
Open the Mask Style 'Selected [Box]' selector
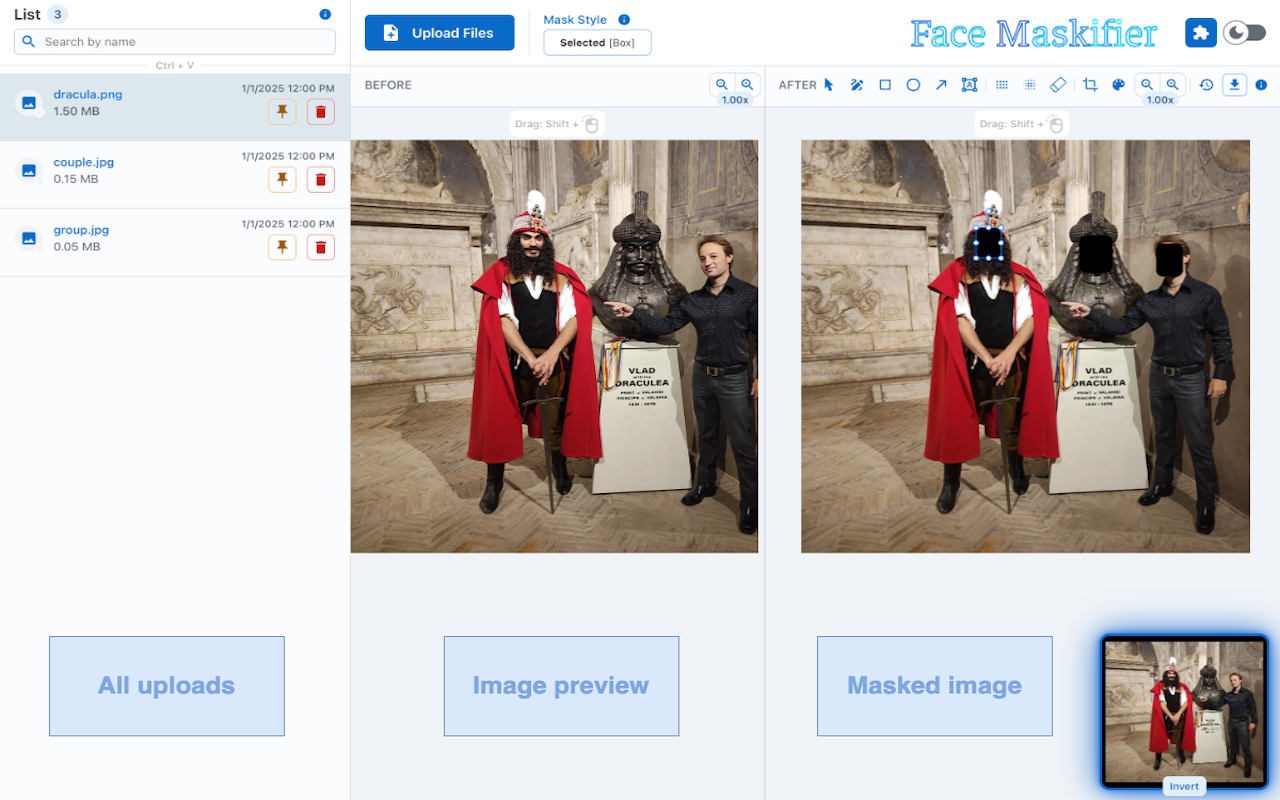597,42
